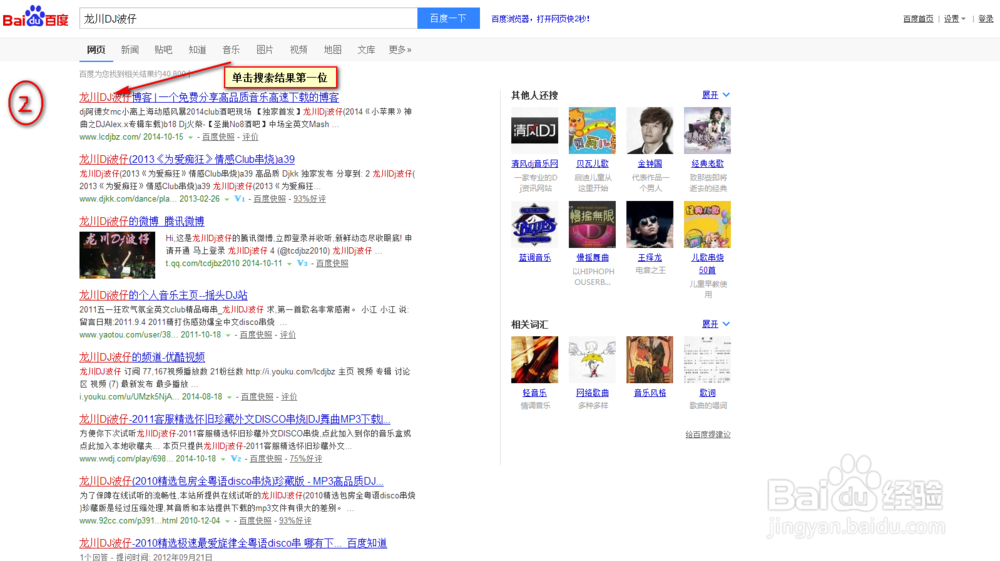Select the 王绎龙 portrait thumbnail
This screenshot has width=1000, height=561.
coord(649,224)
